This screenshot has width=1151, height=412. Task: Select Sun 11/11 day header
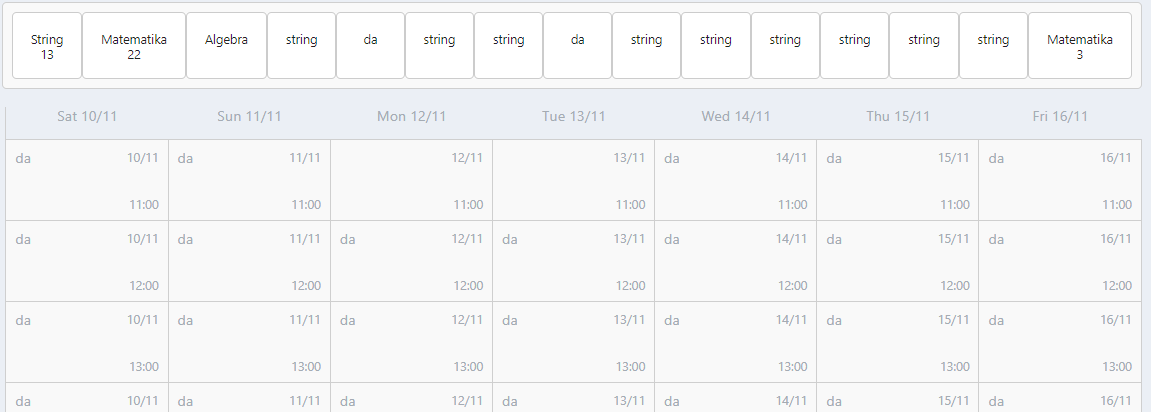(x=249, y=116)
